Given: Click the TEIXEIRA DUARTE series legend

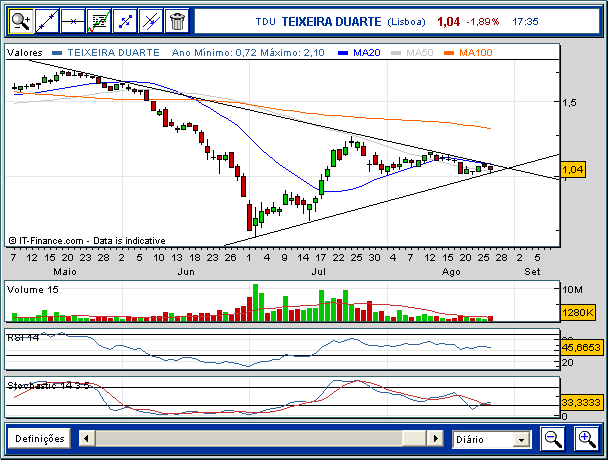Looking at the screenshot, I should (114, 53).
